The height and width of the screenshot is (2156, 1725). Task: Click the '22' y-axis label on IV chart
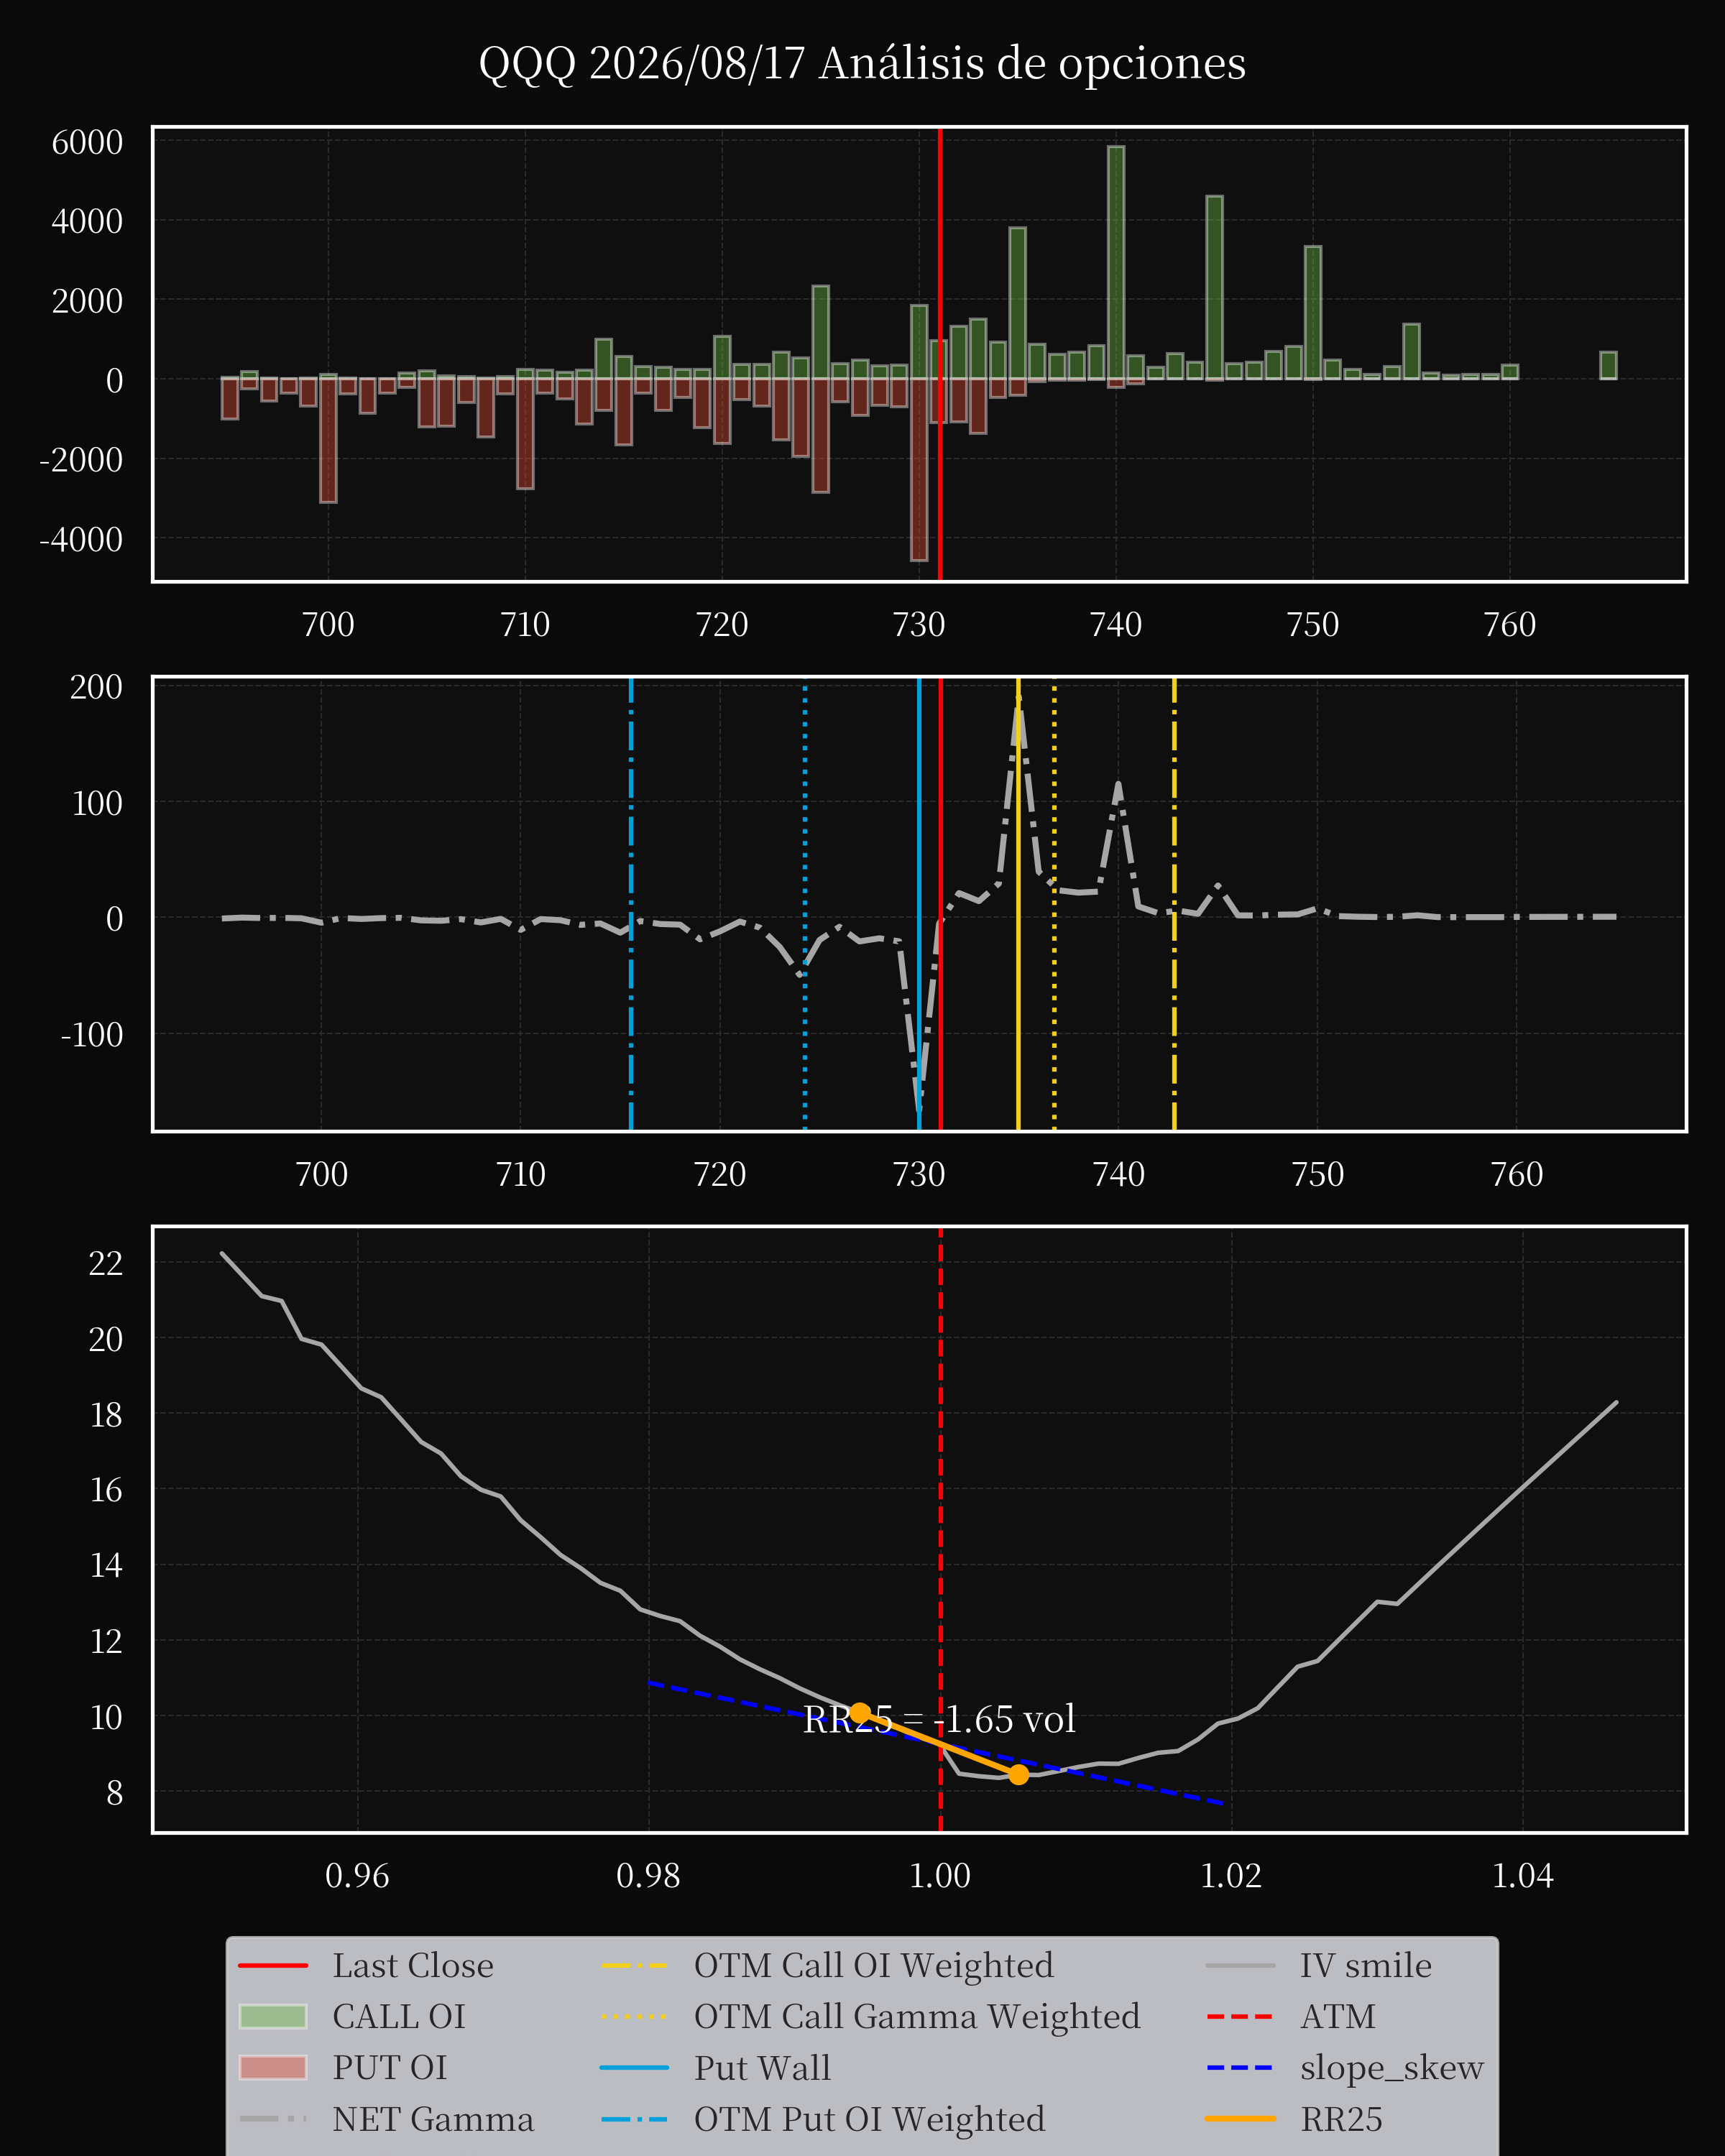tap(106, 1263)
